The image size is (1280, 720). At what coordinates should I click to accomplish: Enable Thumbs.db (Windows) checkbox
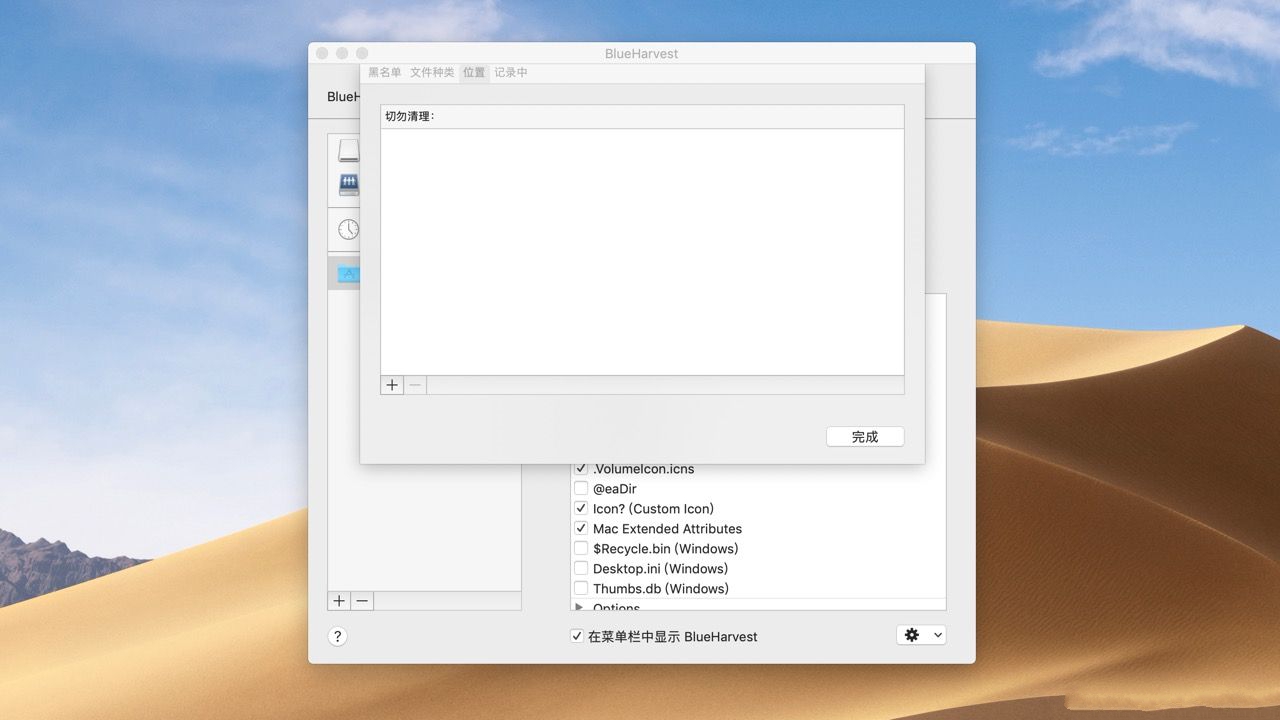click(581, 588)
